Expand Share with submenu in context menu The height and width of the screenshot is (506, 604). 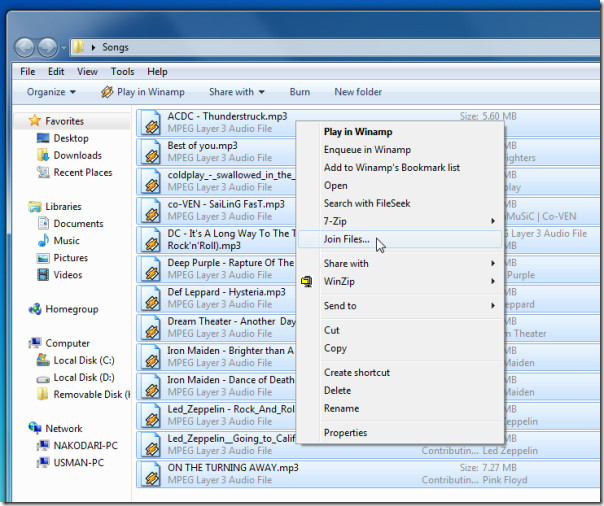coord(493,263)
